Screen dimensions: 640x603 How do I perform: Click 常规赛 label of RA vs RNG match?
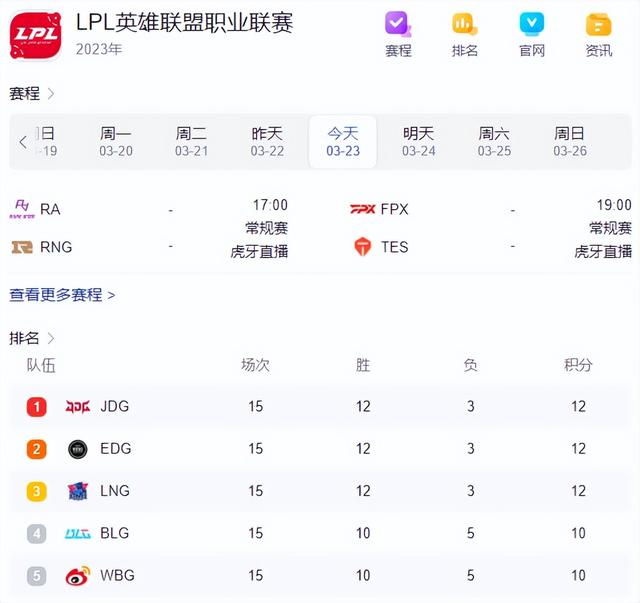pyautogui.click(x=267, y=228)
